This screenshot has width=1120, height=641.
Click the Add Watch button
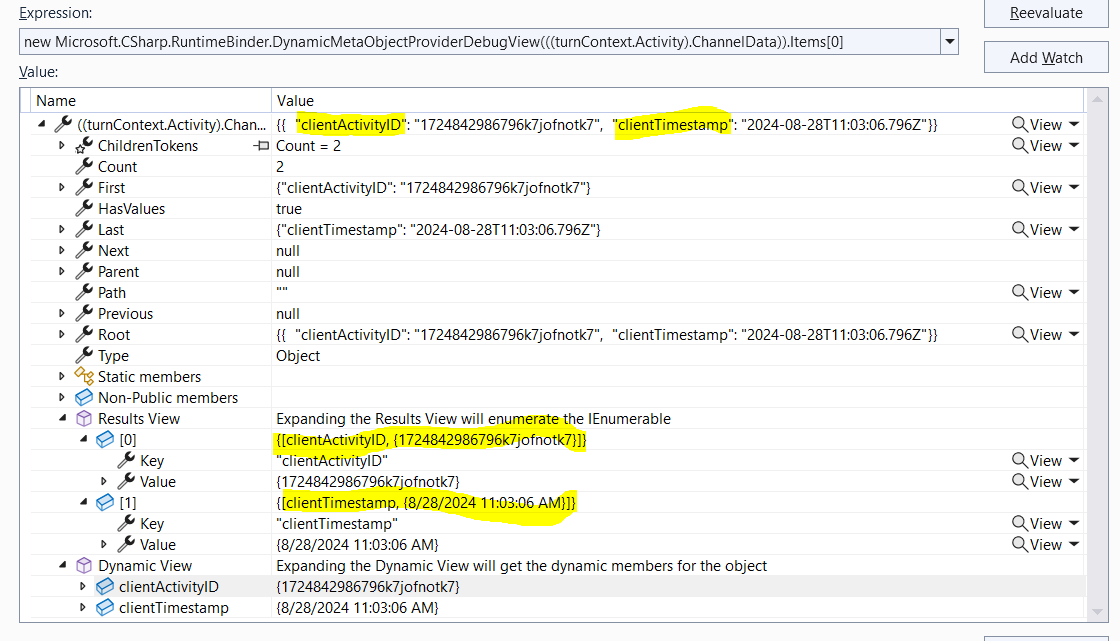click(1046, 57)
